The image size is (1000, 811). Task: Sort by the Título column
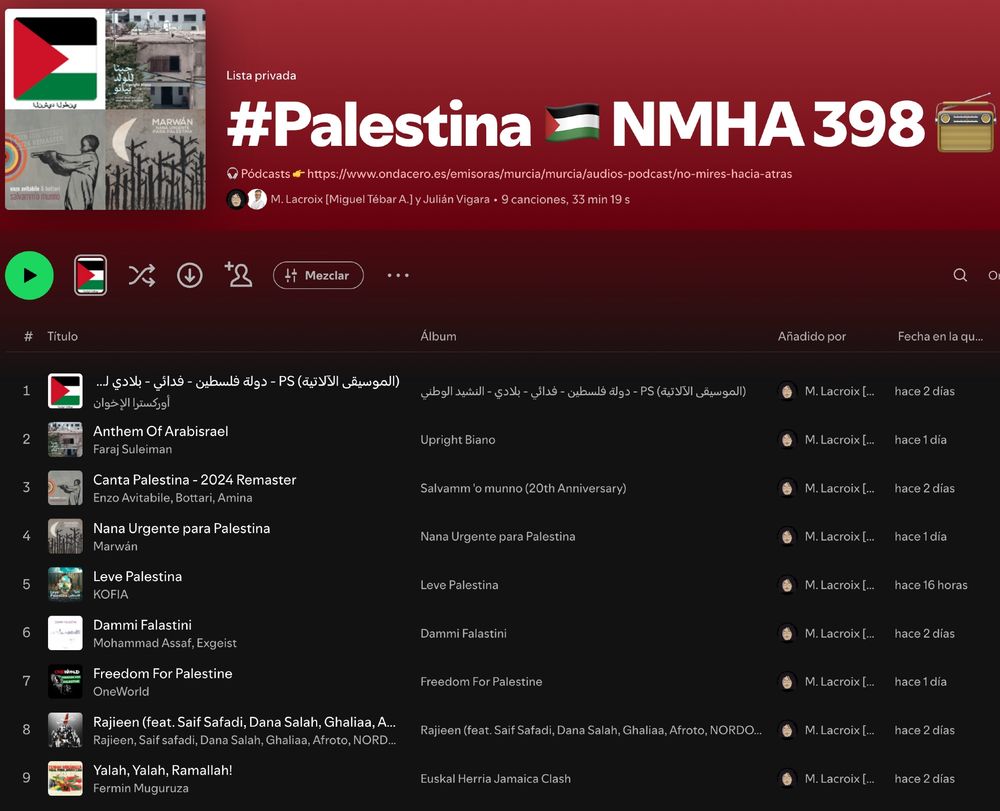(62, 336)
